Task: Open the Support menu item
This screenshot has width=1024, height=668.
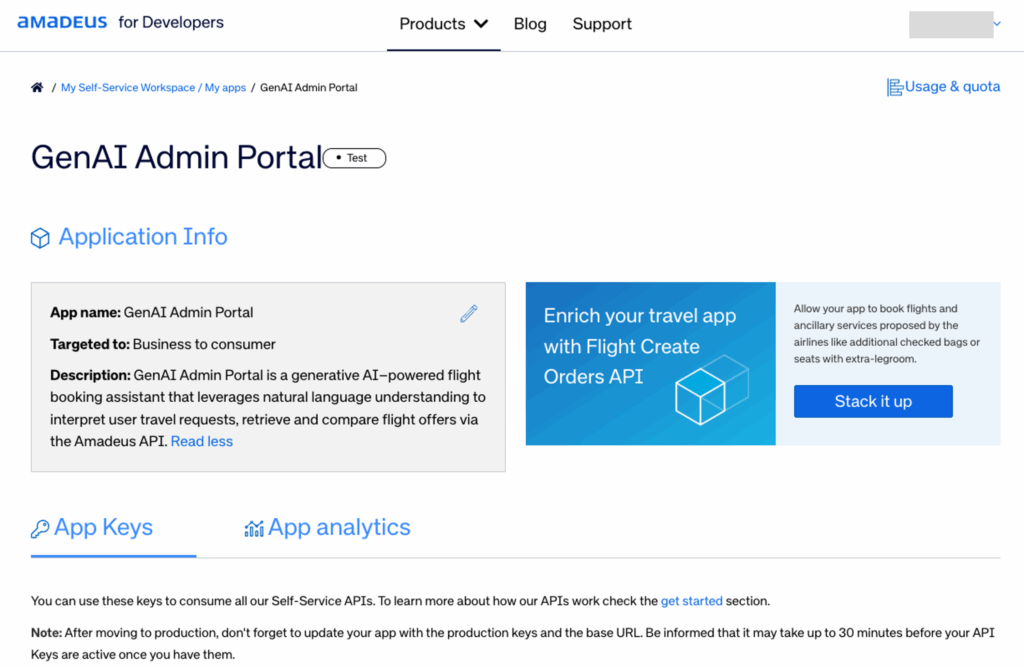Action: click(602, 24)
